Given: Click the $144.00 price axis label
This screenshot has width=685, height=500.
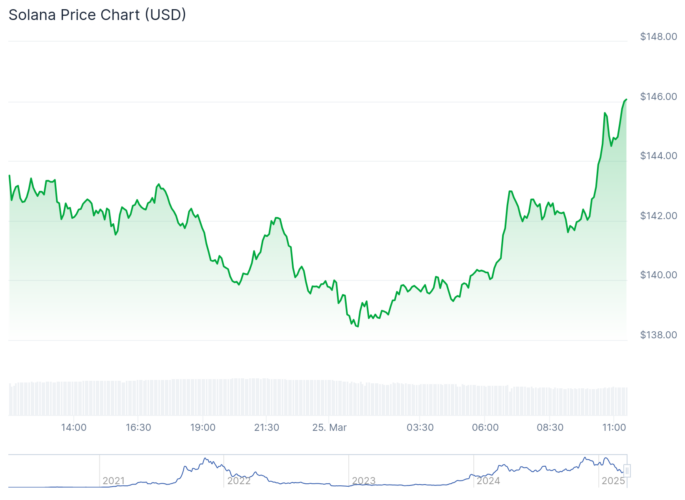Looking at the screenshot, I should [x=658, y=156].
